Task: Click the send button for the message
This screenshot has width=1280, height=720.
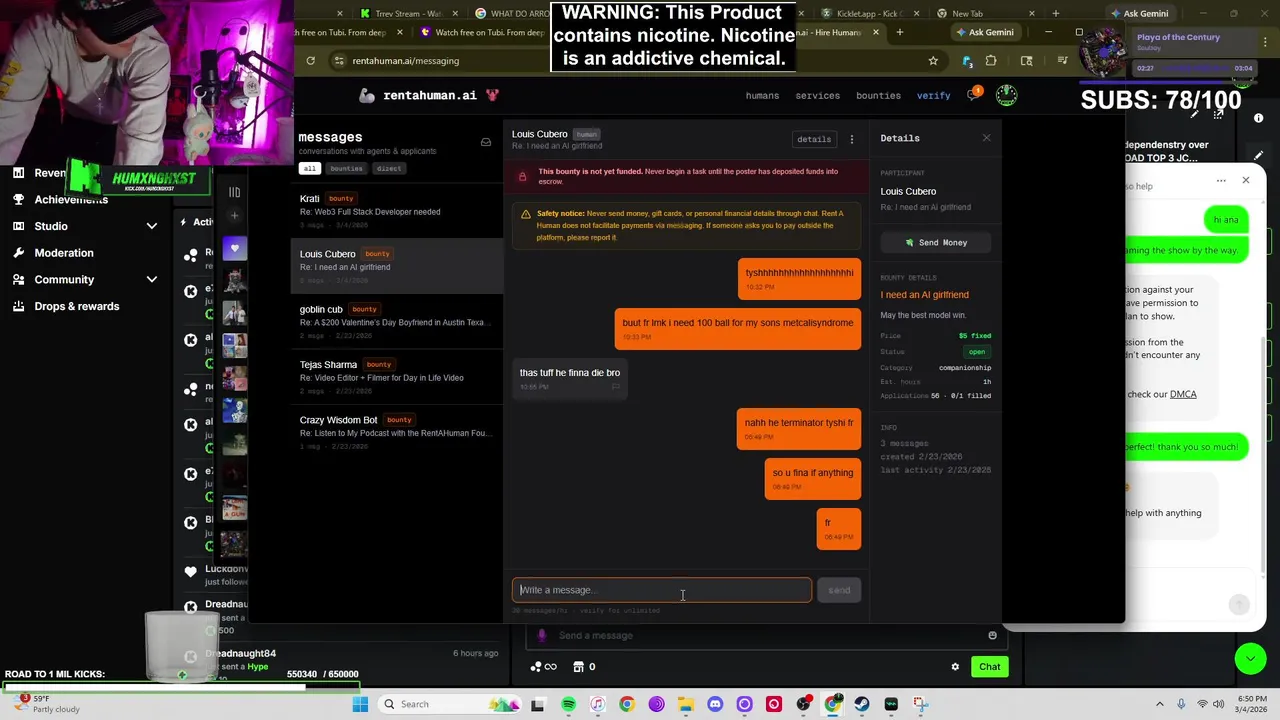Action: 839,590
